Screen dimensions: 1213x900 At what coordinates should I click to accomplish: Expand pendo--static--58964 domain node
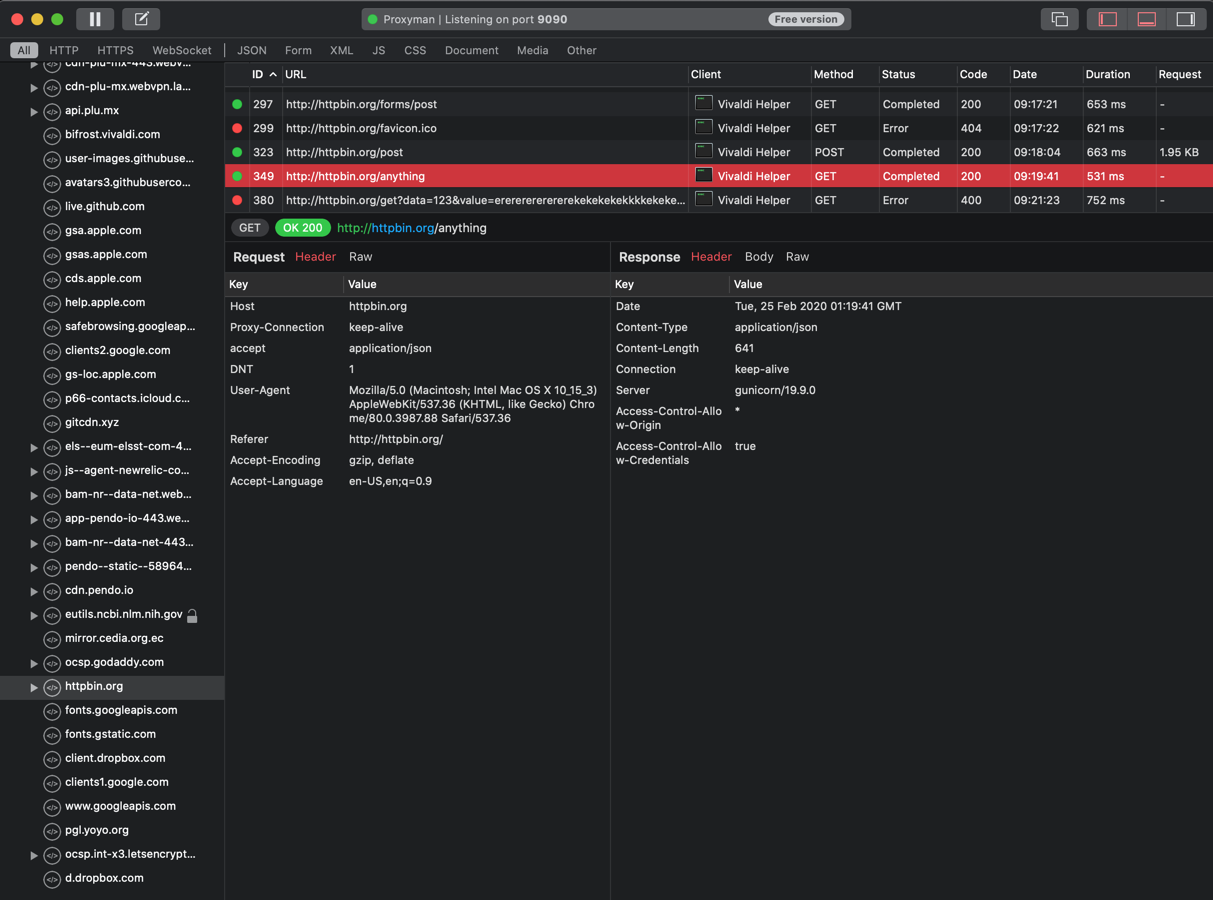(34, 567)
